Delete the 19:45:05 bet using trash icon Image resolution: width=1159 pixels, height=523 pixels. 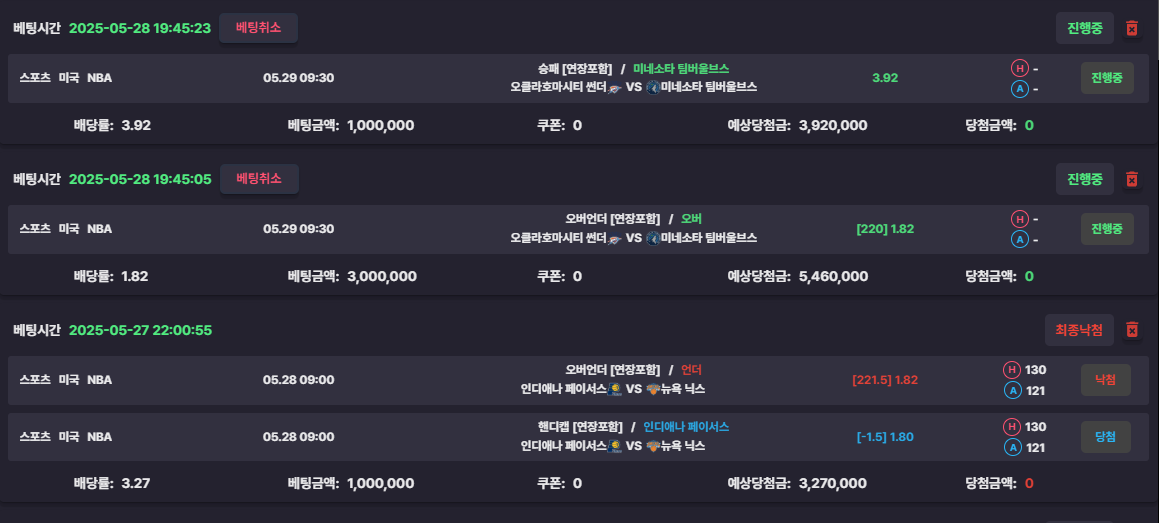[x=1131, y=179]
